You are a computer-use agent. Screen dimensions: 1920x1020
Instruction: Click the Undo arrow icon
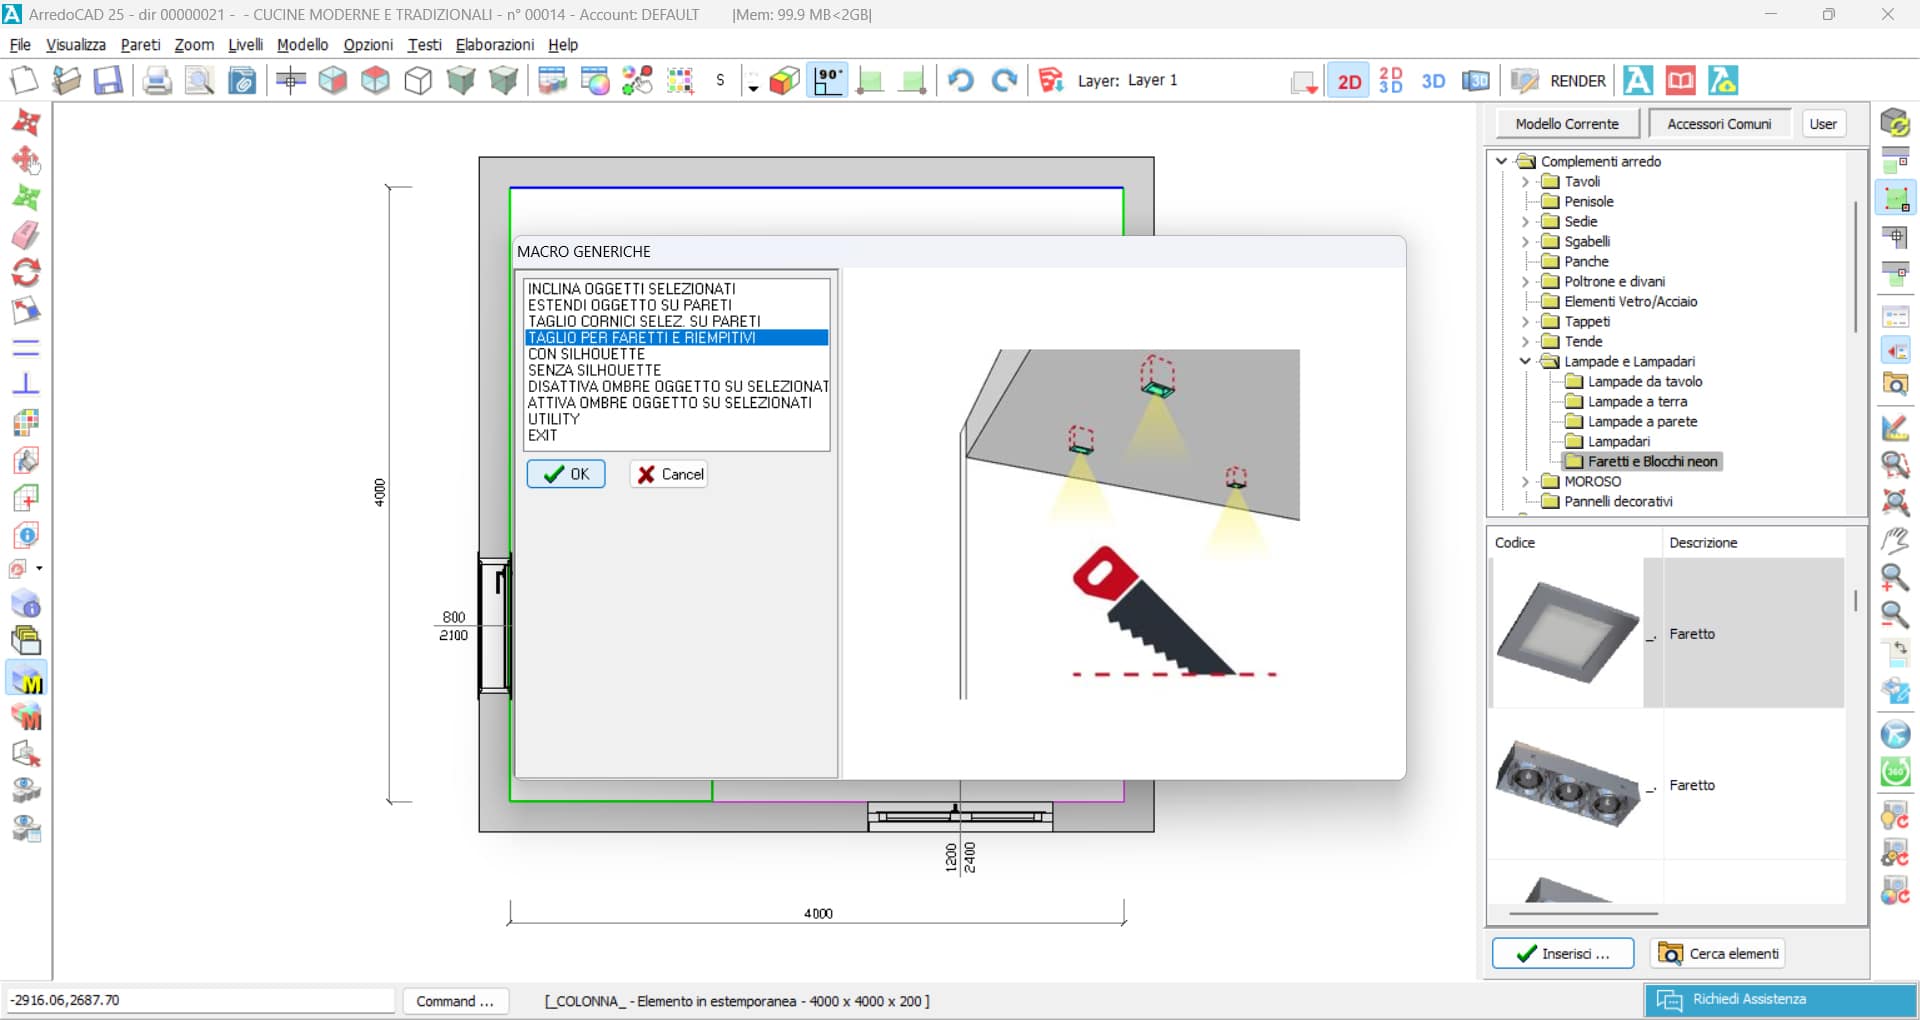pos(961,80)
